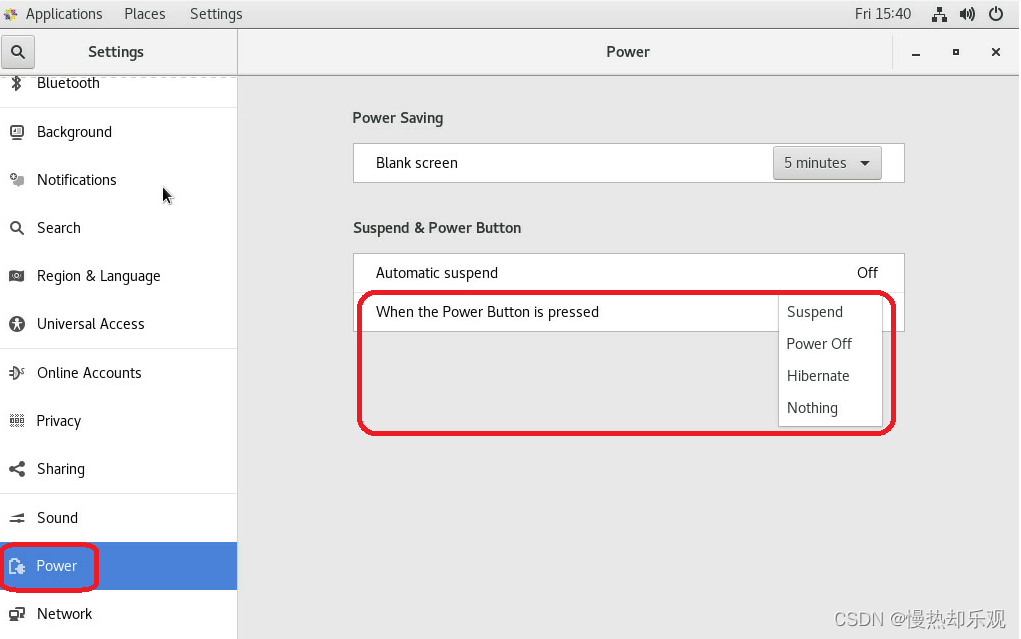1021x639 pixels.
Task: Click the search icon in Settings header
Action: click(x=20, y=51)
